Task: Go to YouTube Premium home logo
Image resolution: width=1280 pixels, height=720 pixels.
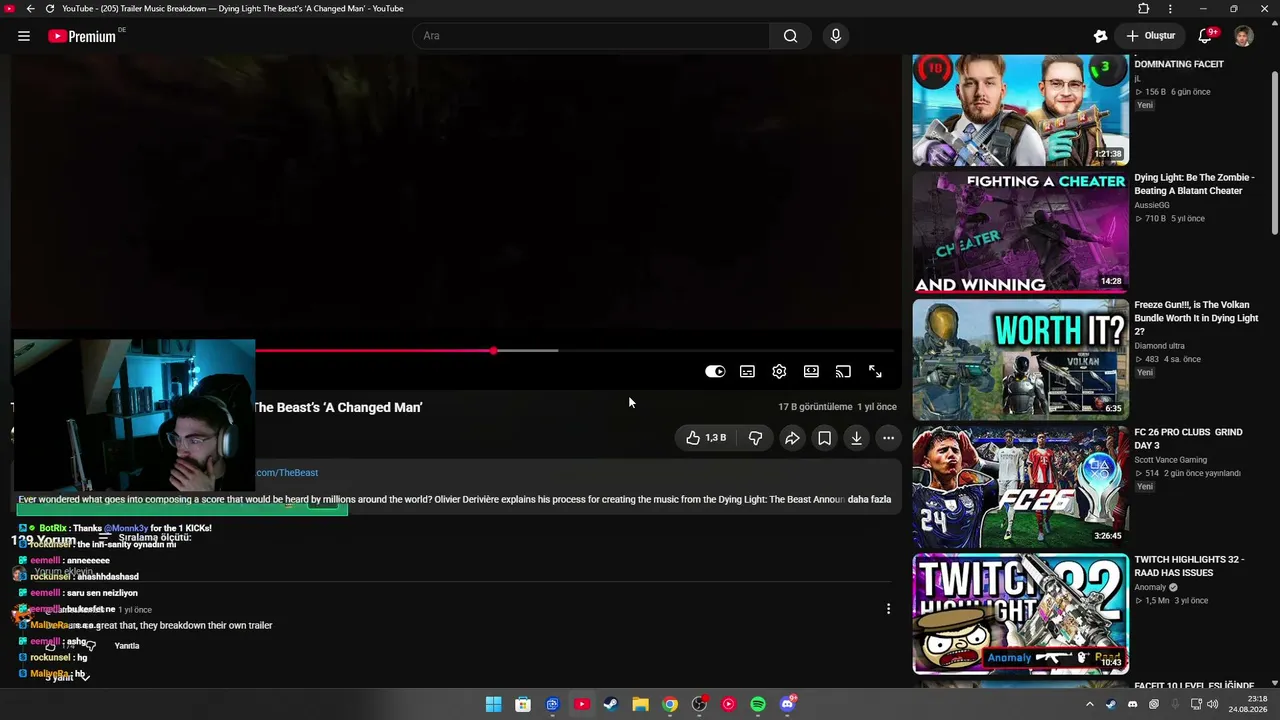Action: [82, 36]
